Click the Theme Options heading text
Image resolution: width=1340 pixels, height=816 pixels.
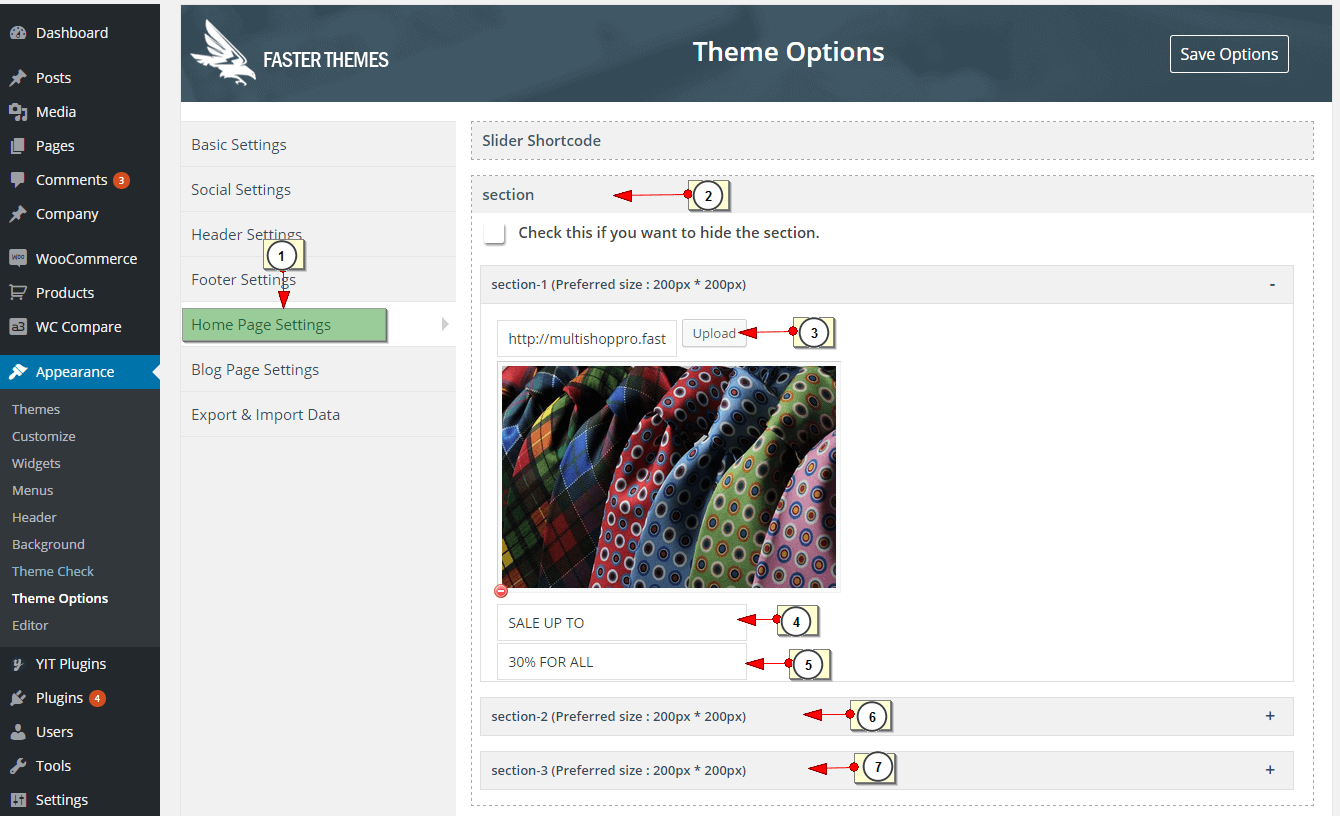[x=789, y=52]
